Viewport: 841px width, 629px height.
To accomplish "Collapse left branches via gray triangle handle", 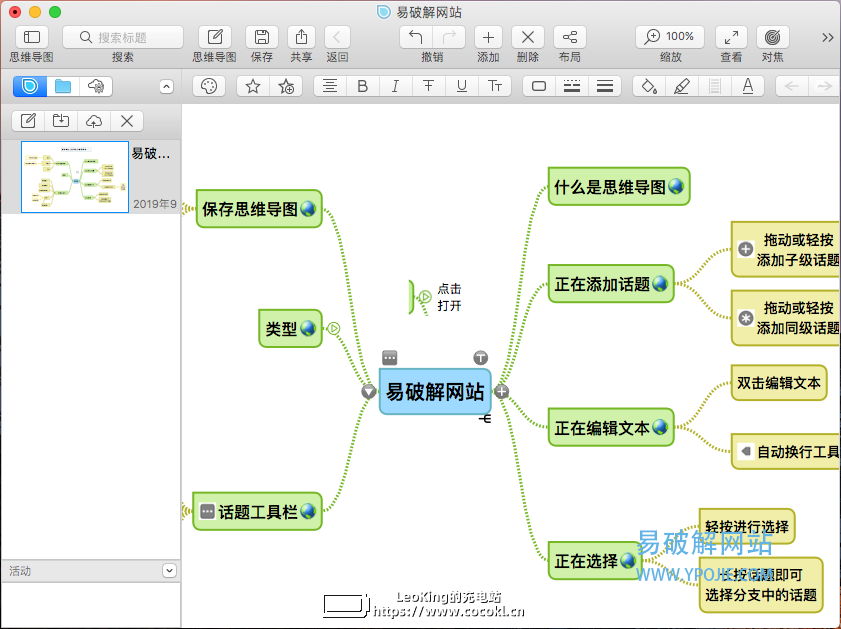I will coord(368,391).
